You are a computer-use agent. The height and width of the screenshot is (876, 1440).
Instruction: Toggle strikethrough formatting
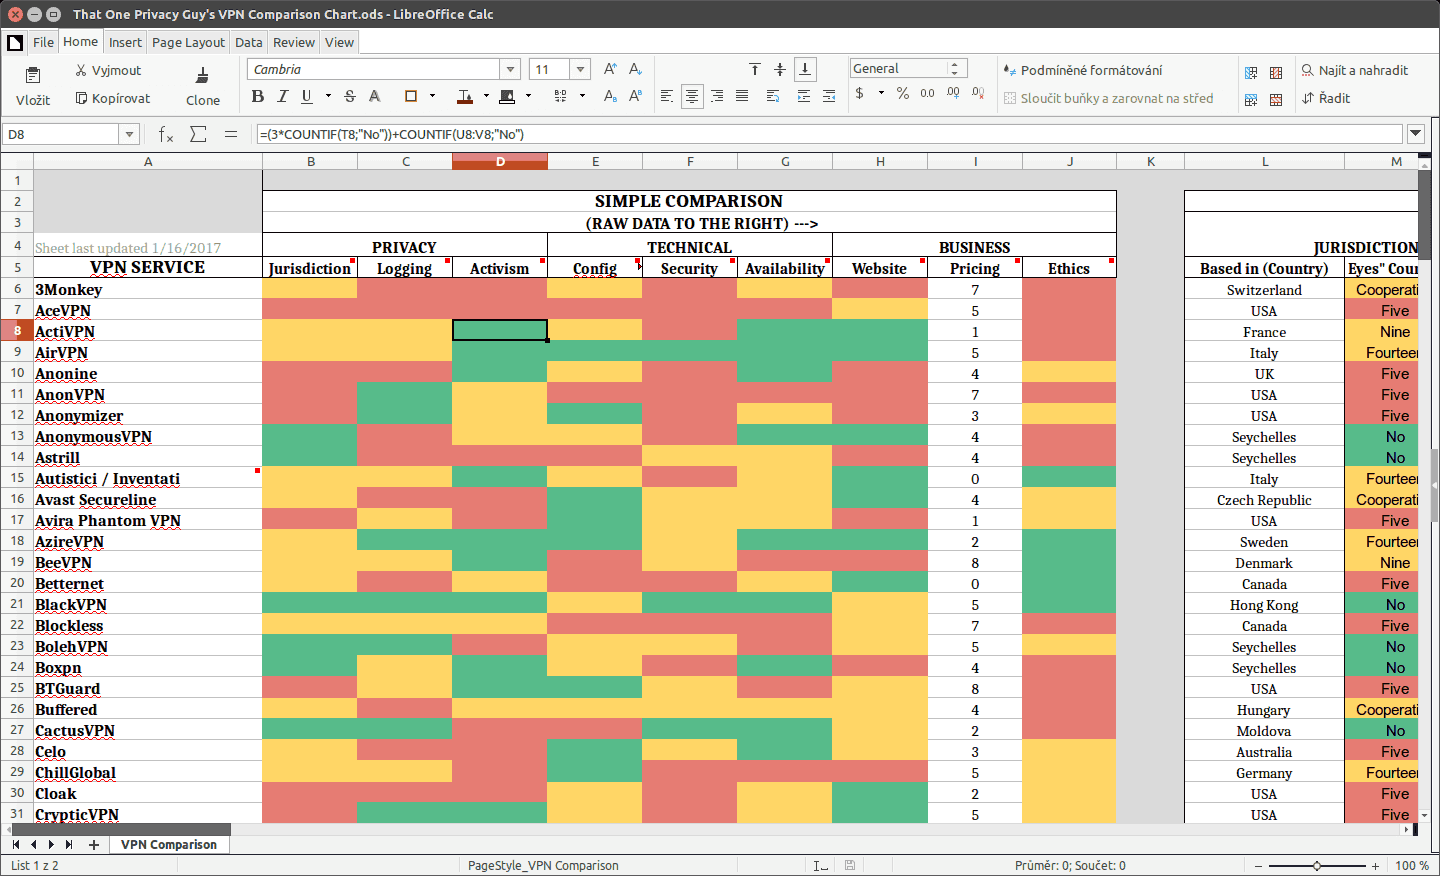tap(349, 96)
